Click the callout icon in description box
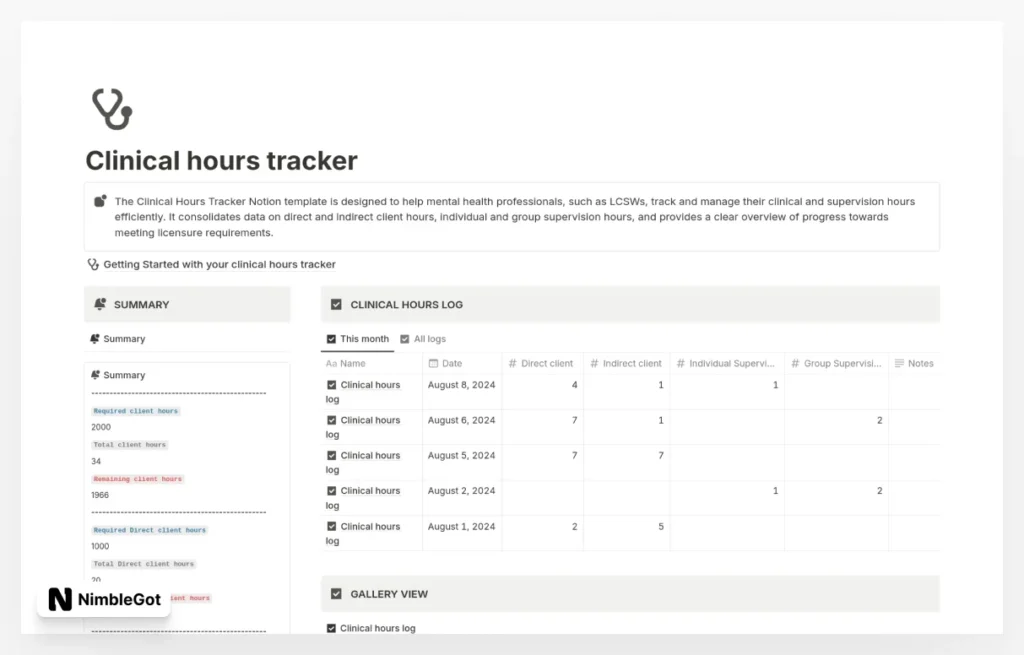This screenshot has width=1024, height=655. [x=100, y=202]
